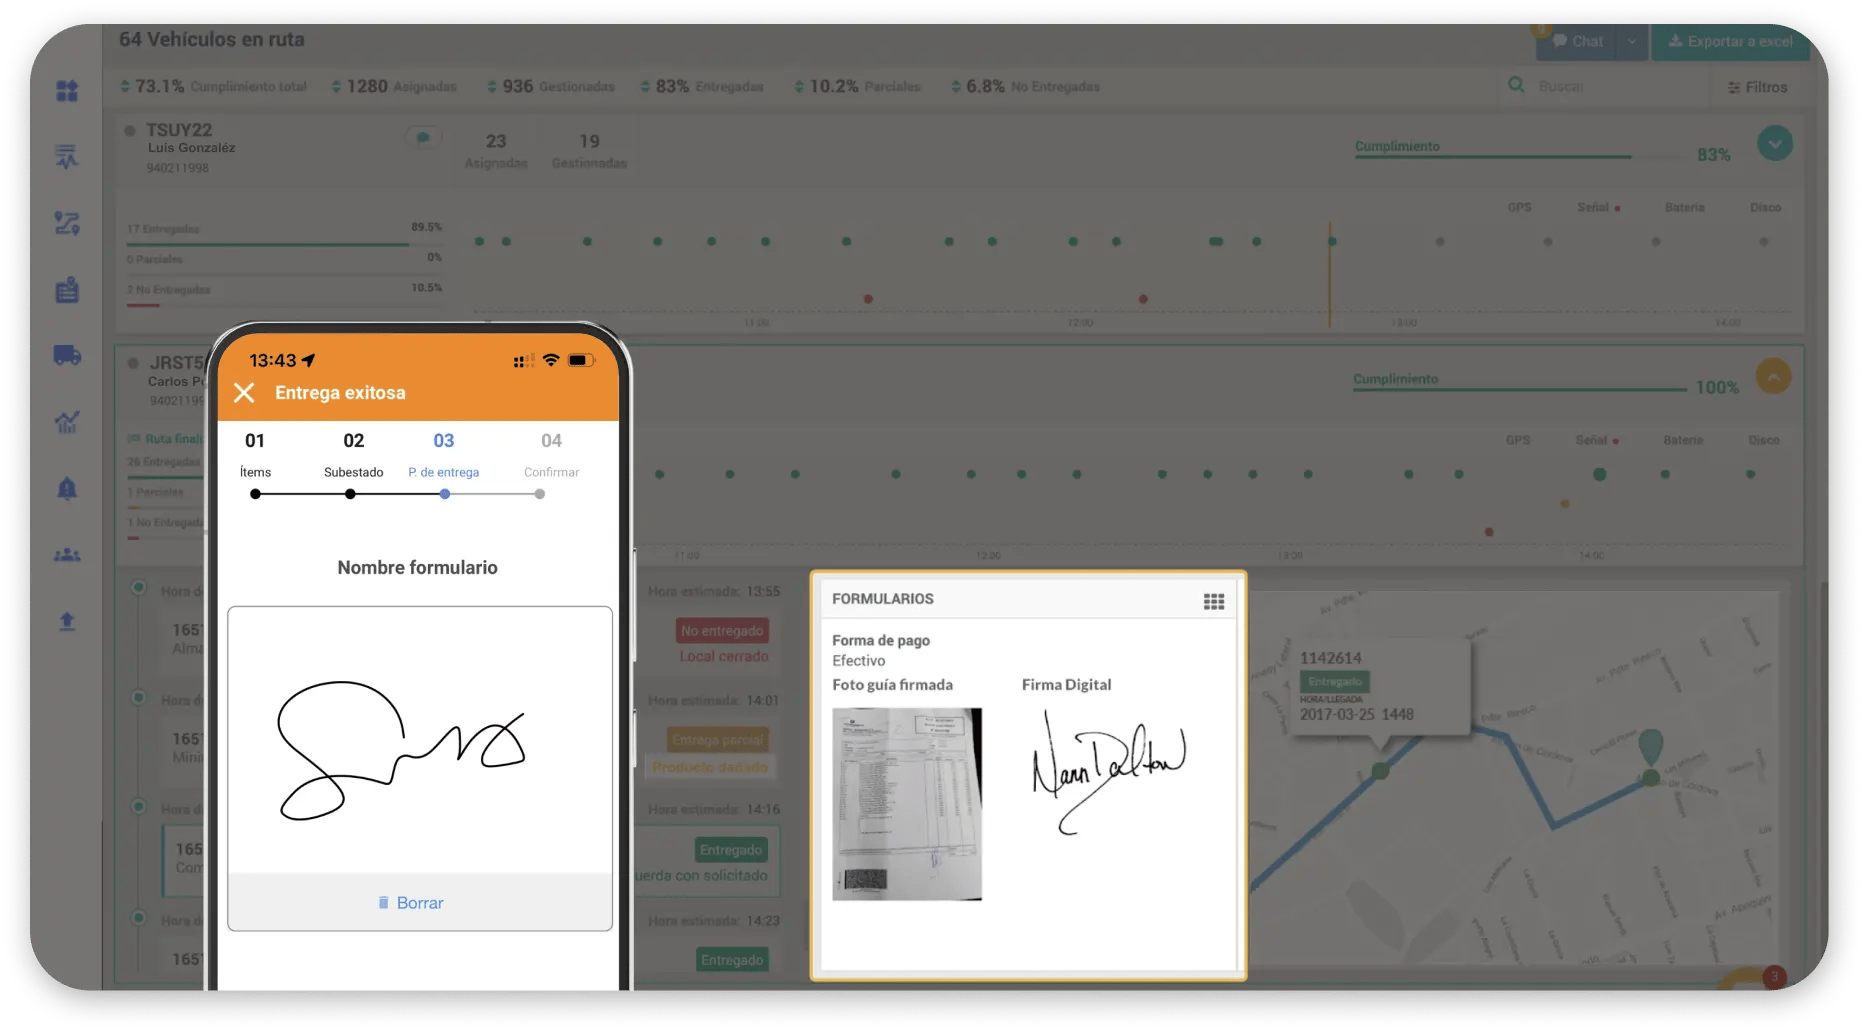
Task: Click the Nombre formulario heading on phone
Action: pos(417,567)
